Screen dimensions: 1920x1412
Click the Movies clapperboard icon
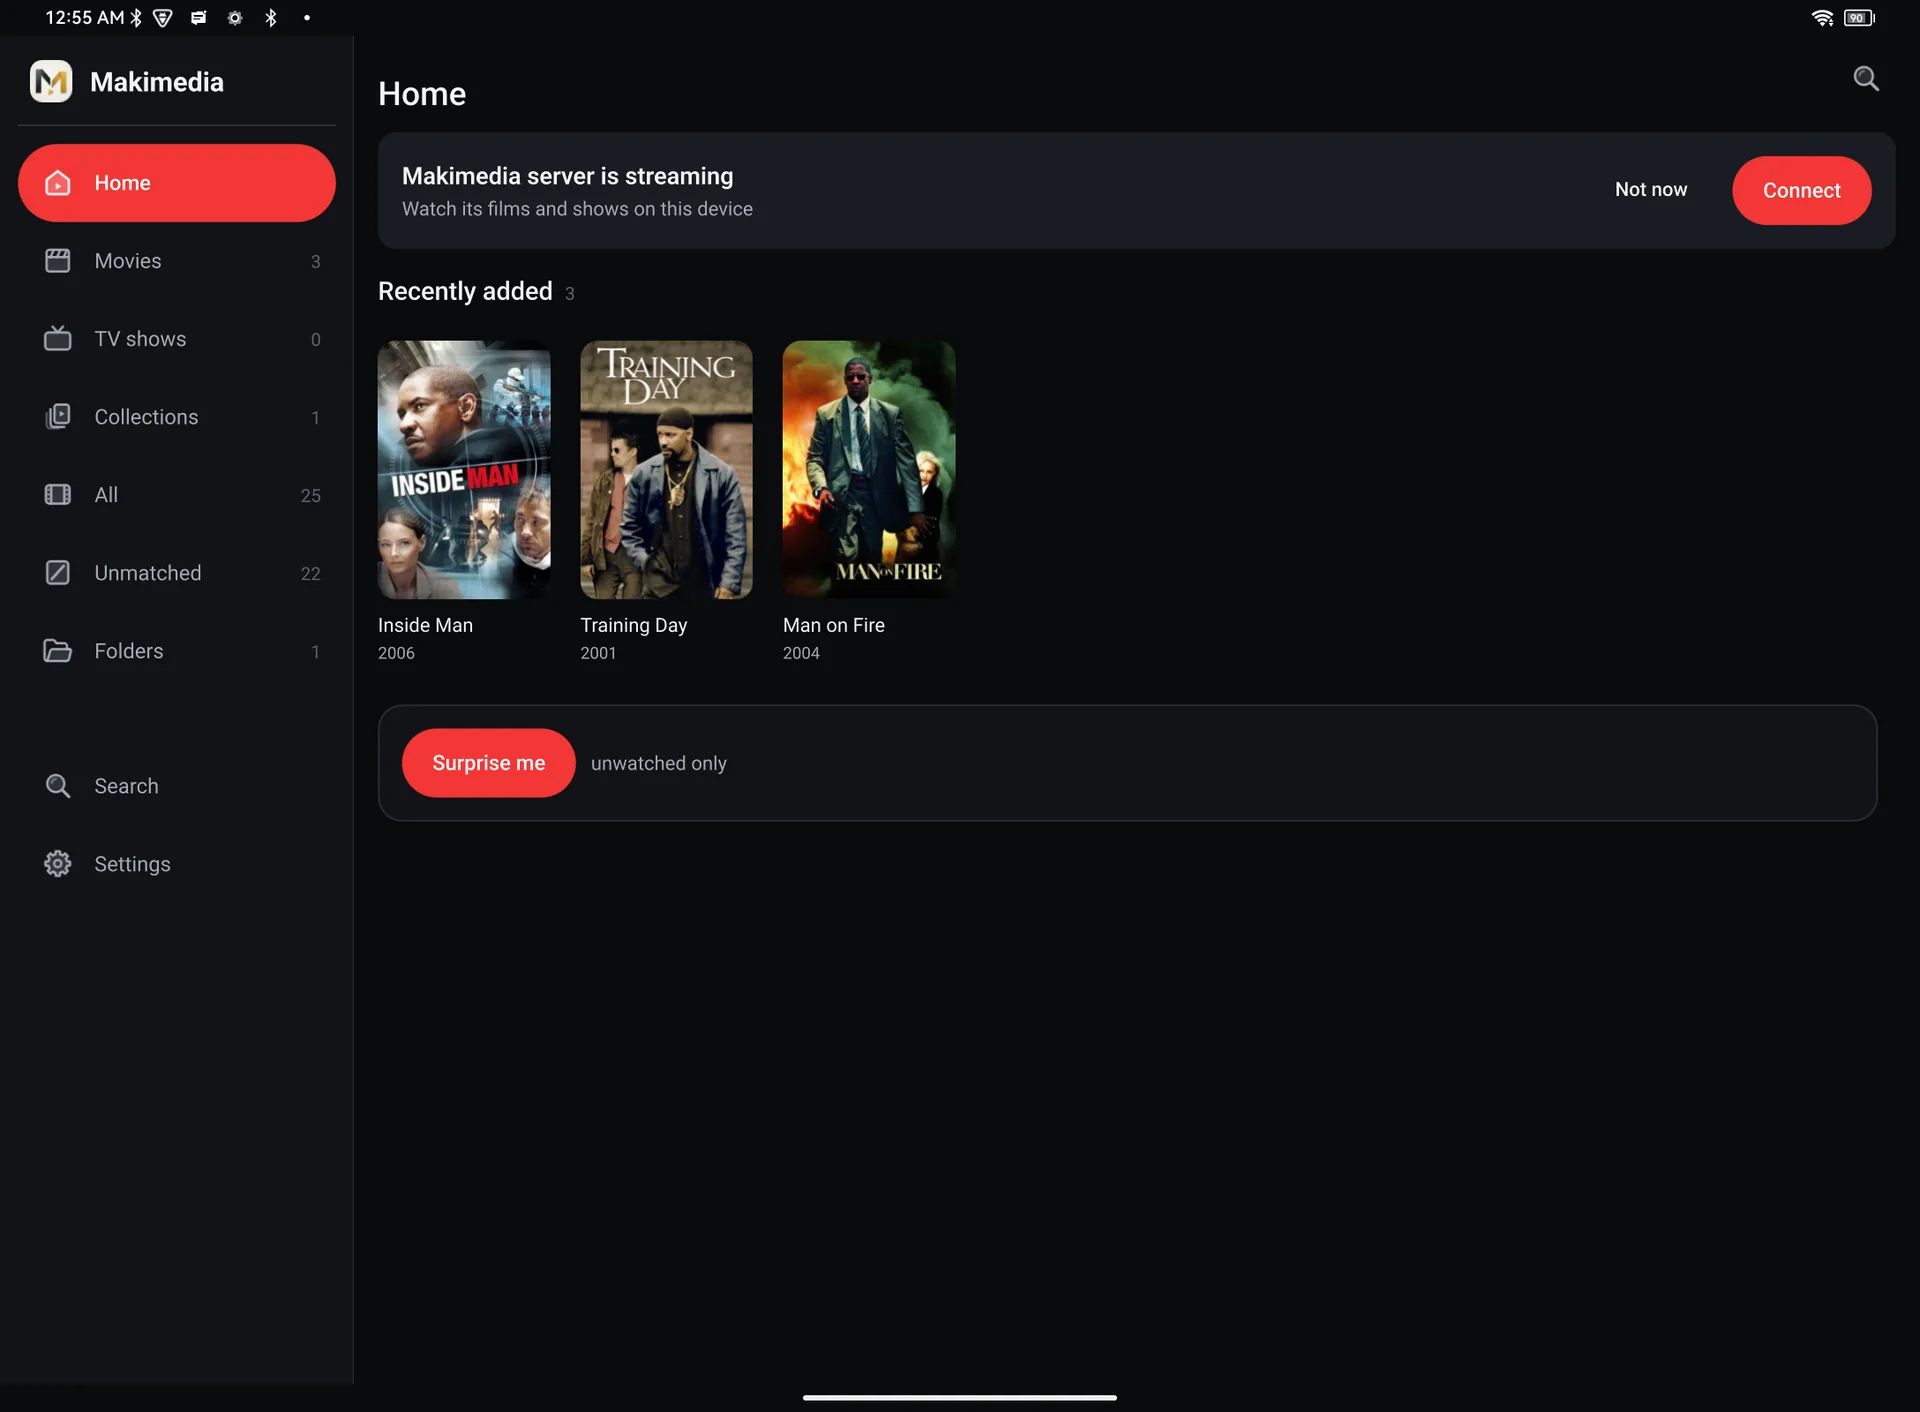58,261
